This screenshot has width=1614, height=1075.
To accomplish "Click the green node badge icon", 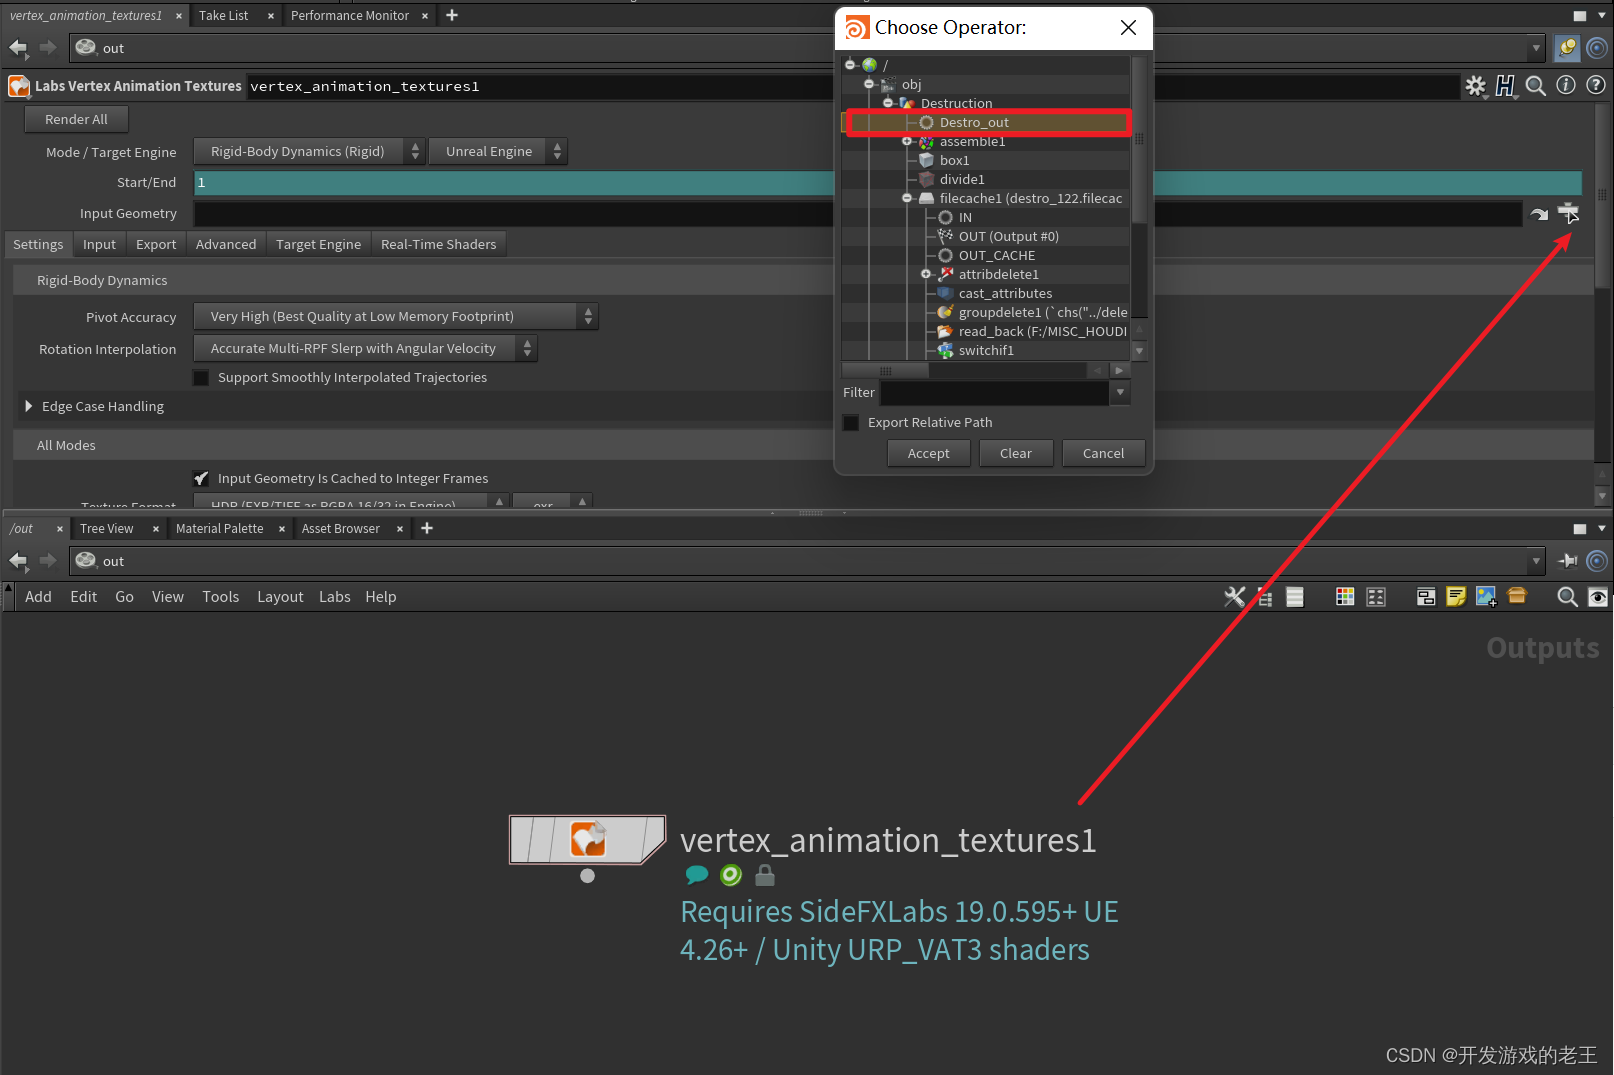I will 731,875.
